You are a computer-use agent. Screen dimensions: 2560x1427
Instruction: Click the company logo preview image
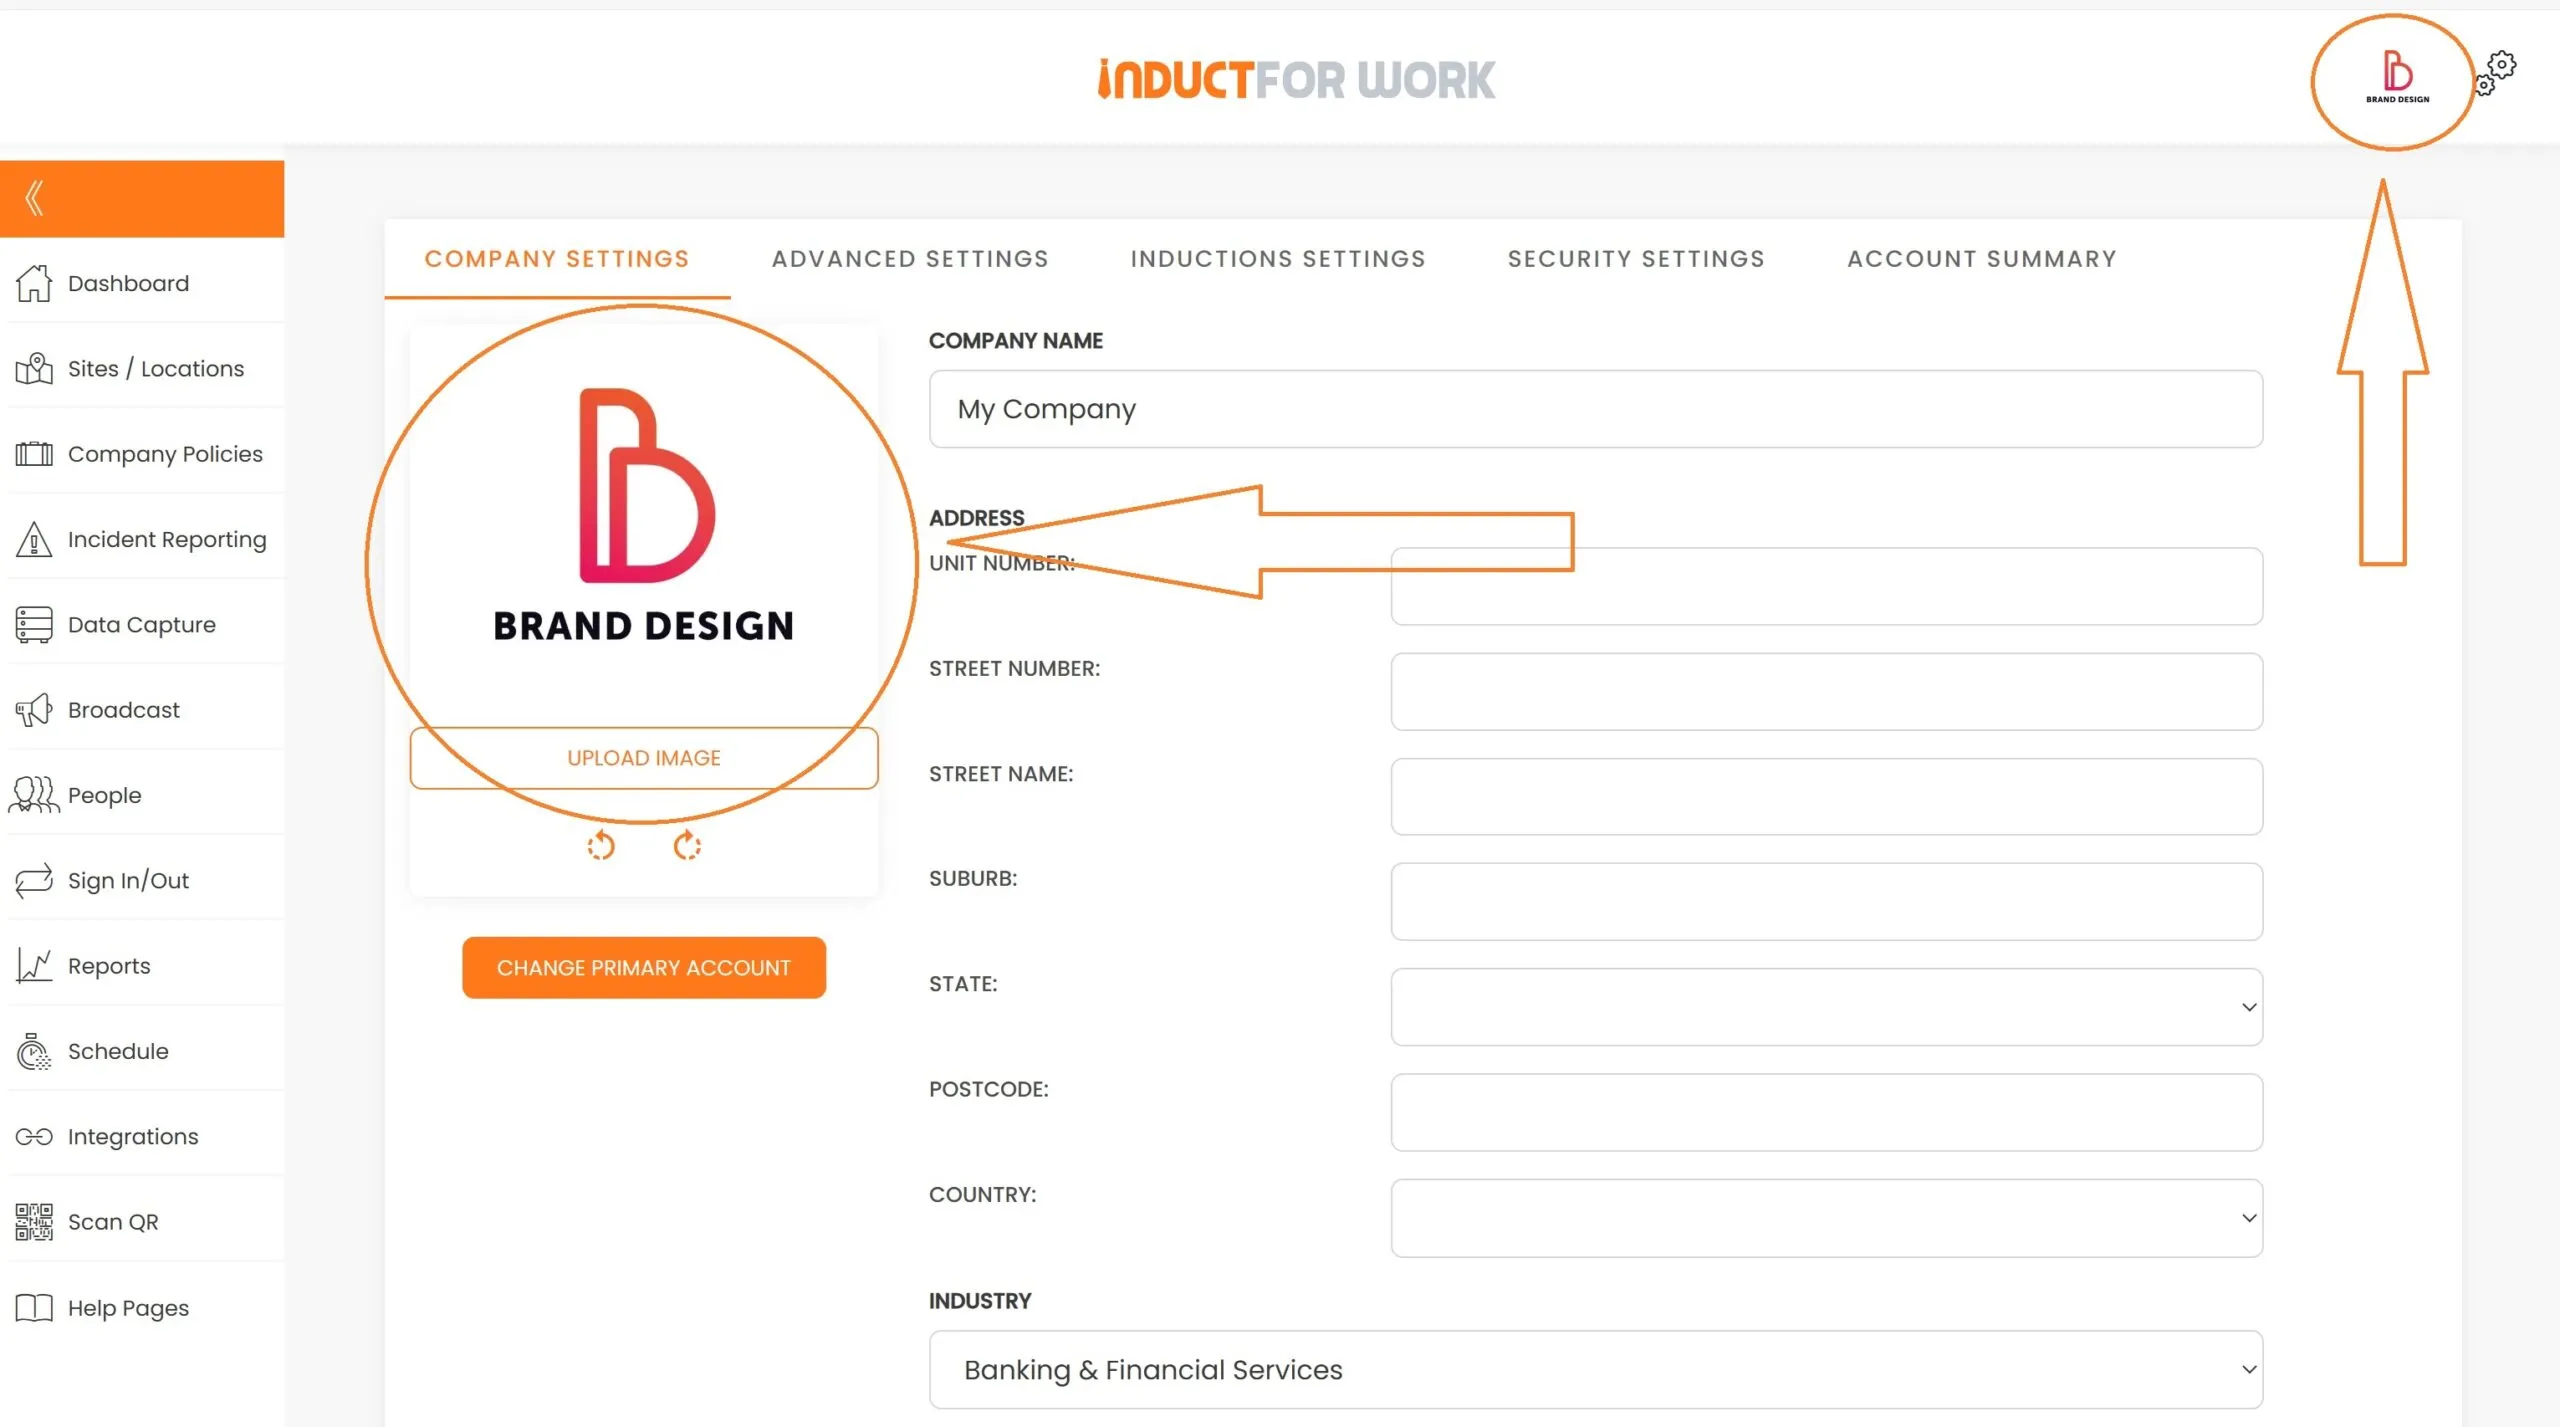[x=644, y=515]
